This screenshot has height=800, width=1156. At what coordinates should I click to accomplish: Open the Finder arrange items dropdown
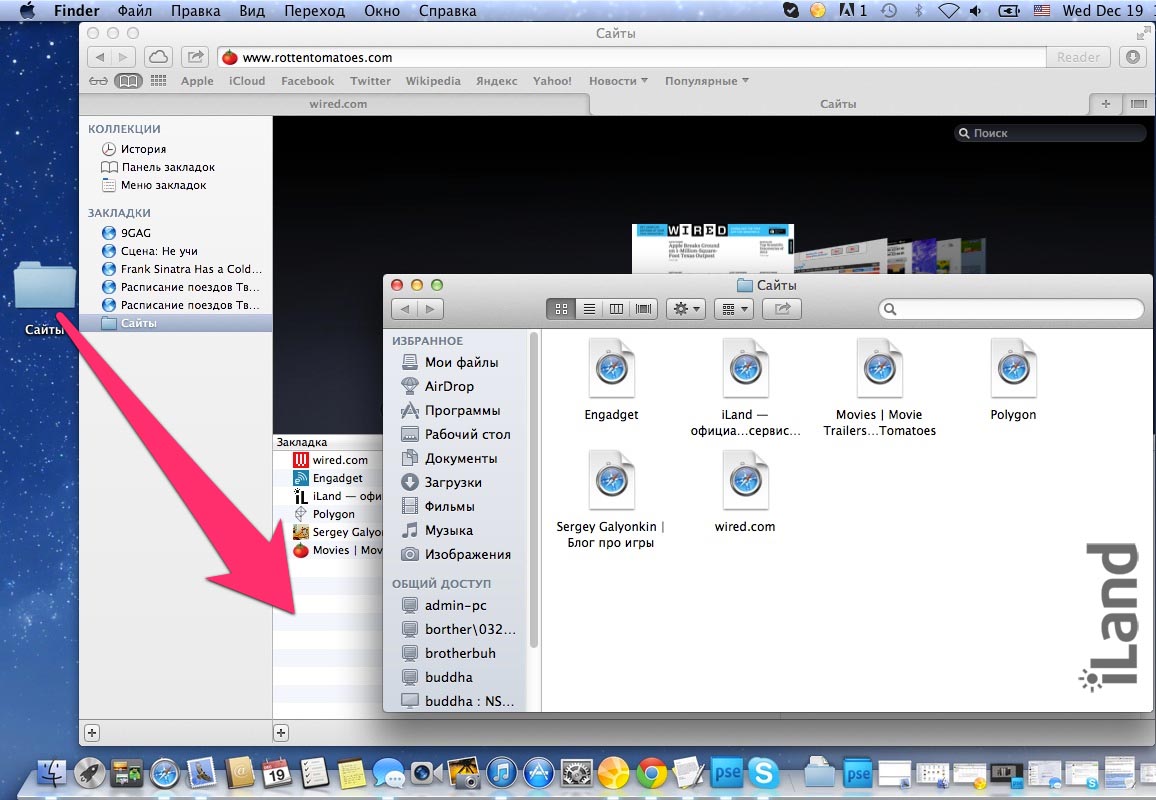pos(734,309)
